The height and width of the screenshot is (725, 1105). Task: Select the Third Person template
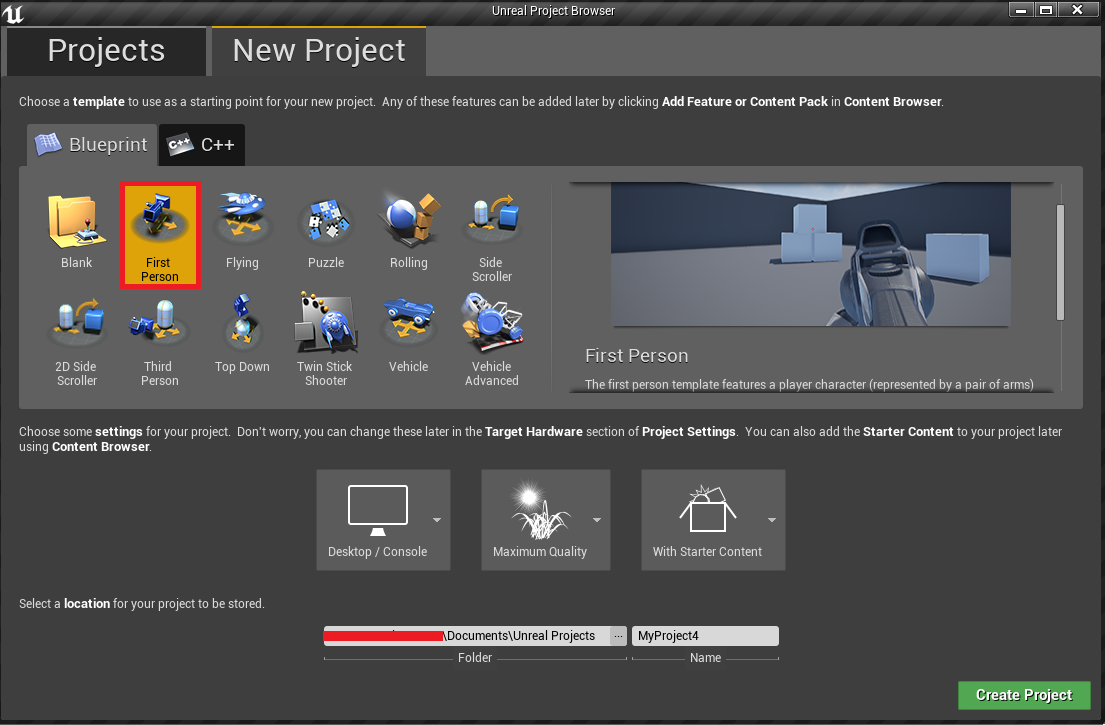pyautogui.click(x=160, y=340)
